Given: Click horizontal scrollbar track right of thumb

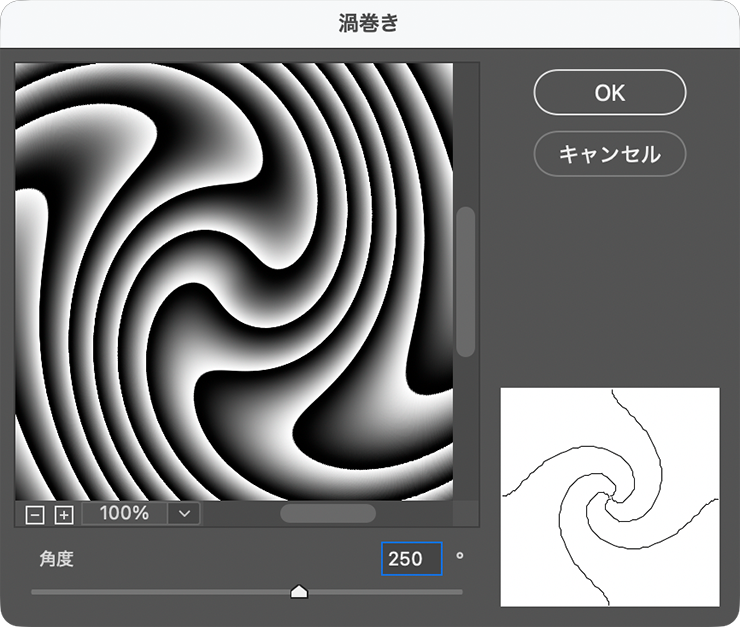Looking at the screenshot, I should (x=415, y=513).
